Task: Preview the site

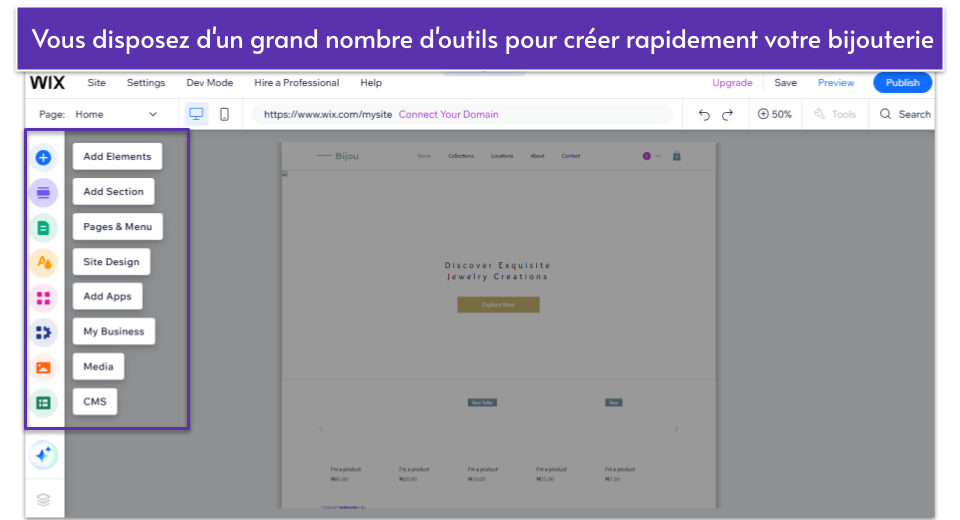Action: (x=836, y=83)
